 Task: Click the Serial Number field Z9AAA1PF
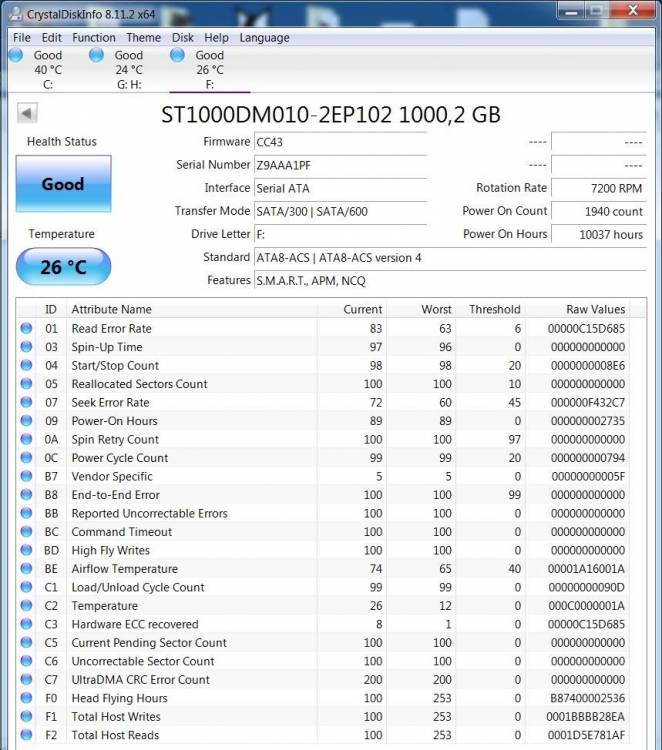[340, 165]
